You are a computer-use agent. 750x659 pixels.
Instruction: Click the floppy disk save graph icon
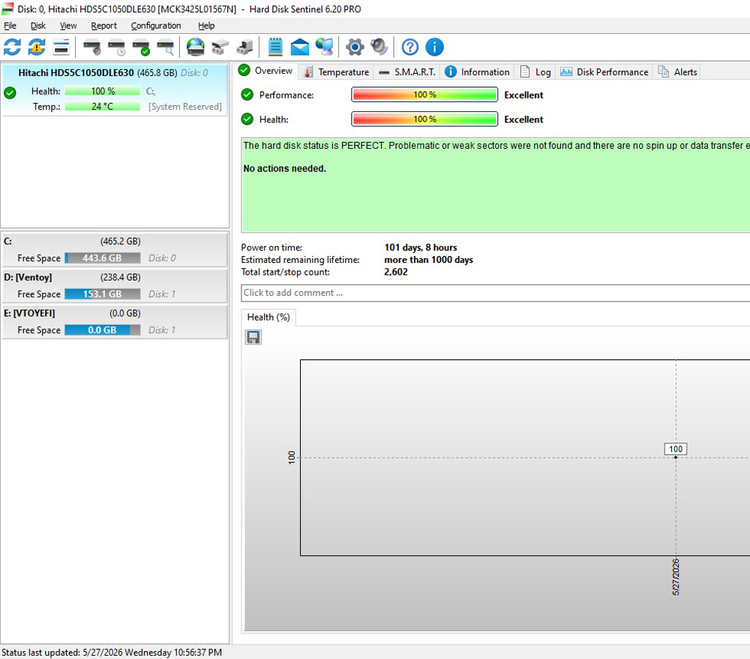[x=253, y=337]
